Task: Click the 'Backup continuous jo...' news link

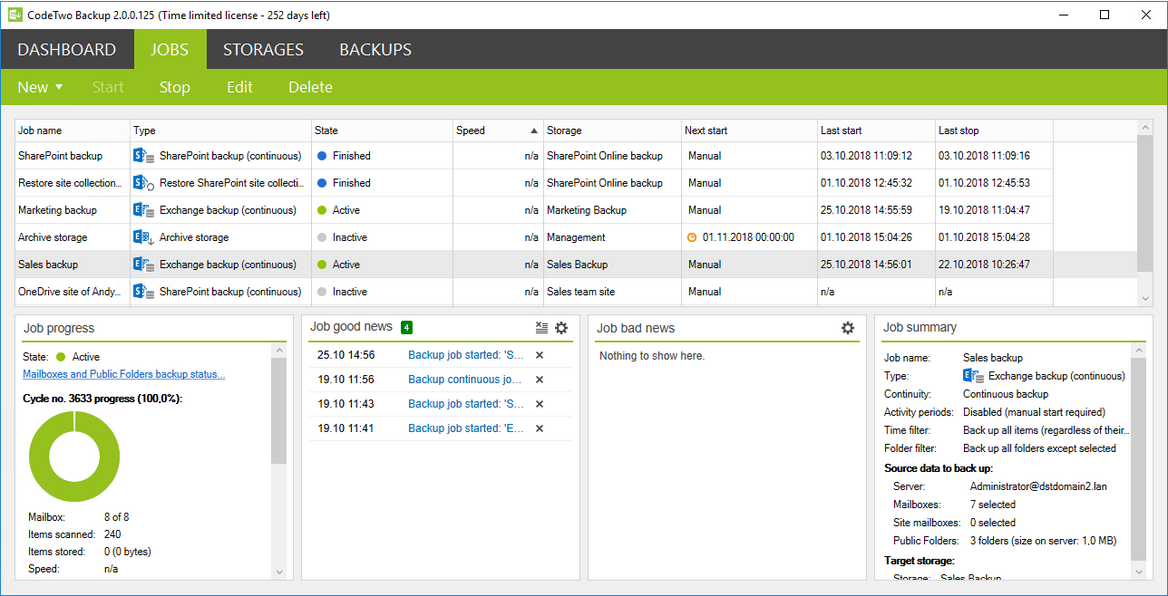Action: (x=465, y=379)
